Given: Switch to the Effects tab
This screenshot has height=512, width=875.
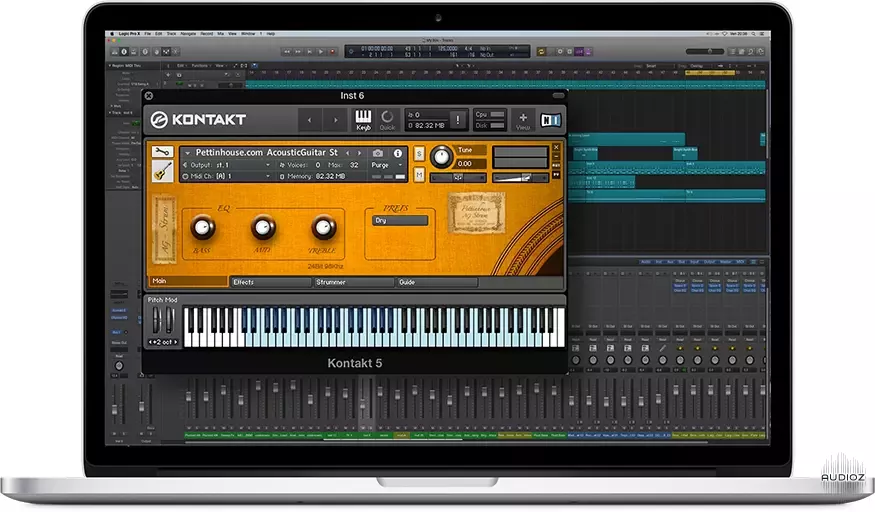Looking at the screenshot, I should pos(270,282).
